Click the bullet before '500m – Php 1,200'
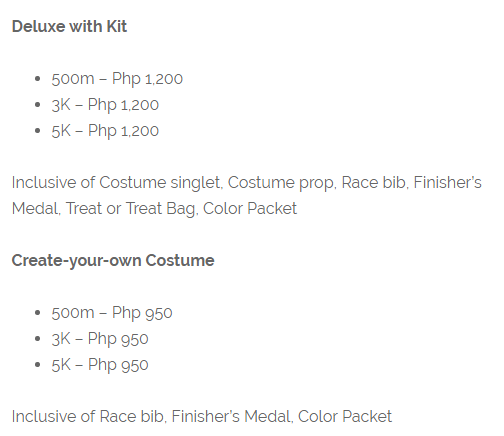 pos(37,79)
